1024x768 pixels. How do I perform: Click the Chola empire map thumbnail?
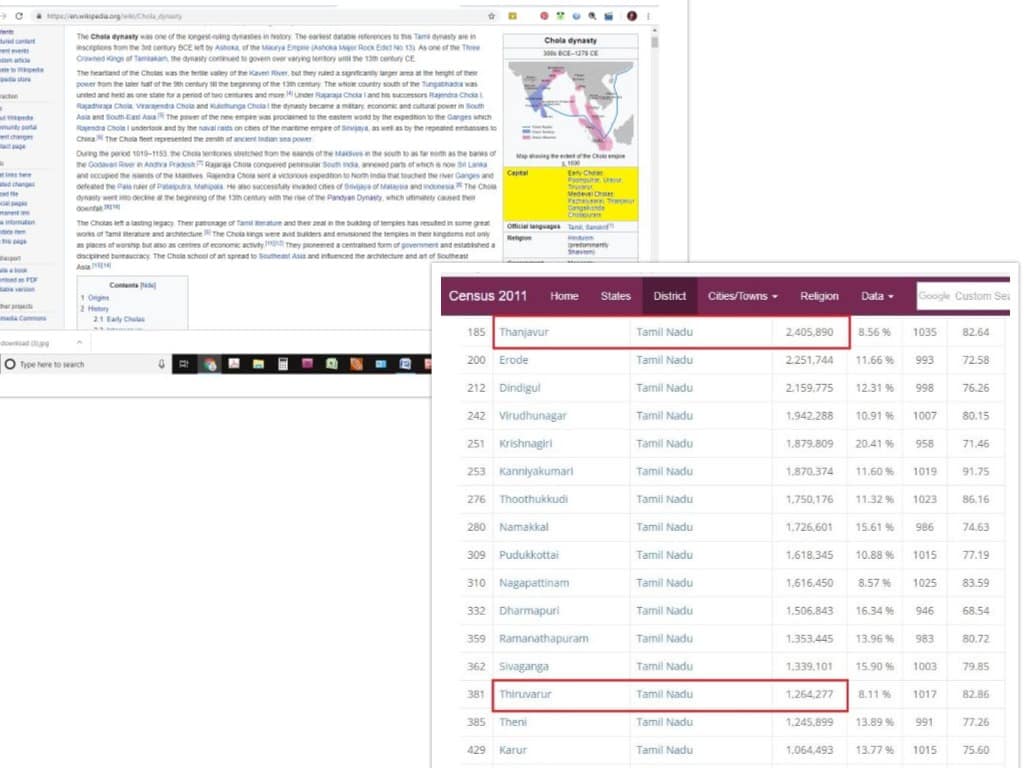[570, 105]
